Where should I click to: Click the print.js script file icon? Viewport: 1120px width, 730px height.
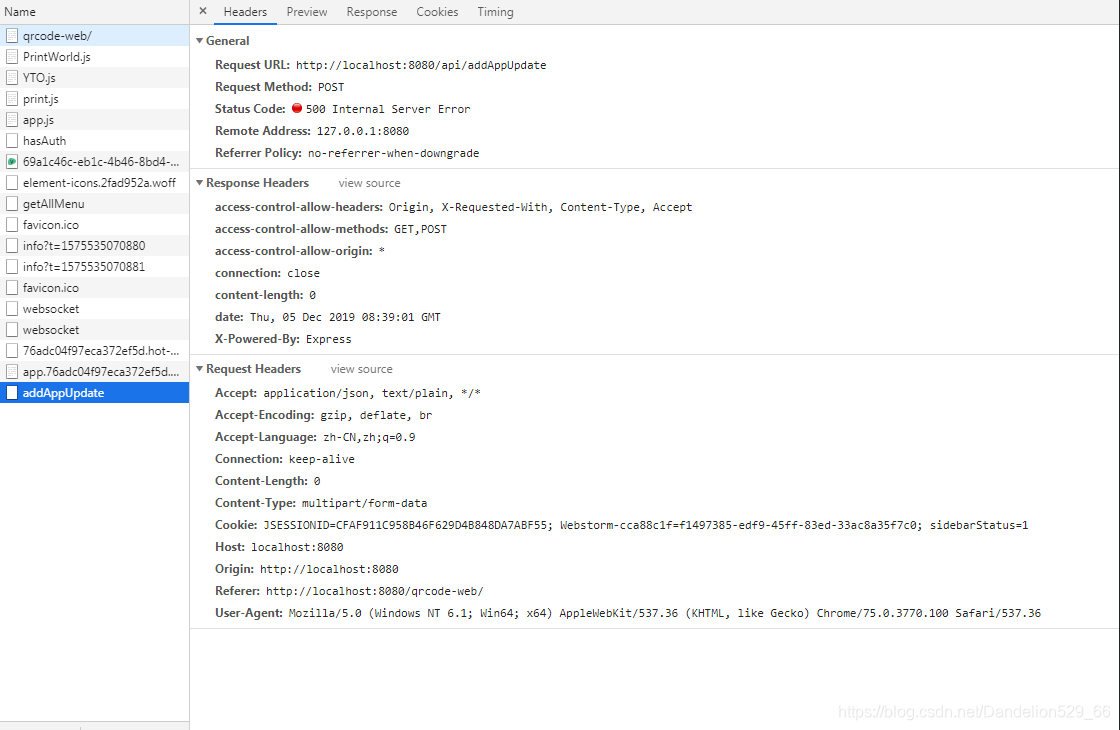pyautogui.click(x=11, y=99)
